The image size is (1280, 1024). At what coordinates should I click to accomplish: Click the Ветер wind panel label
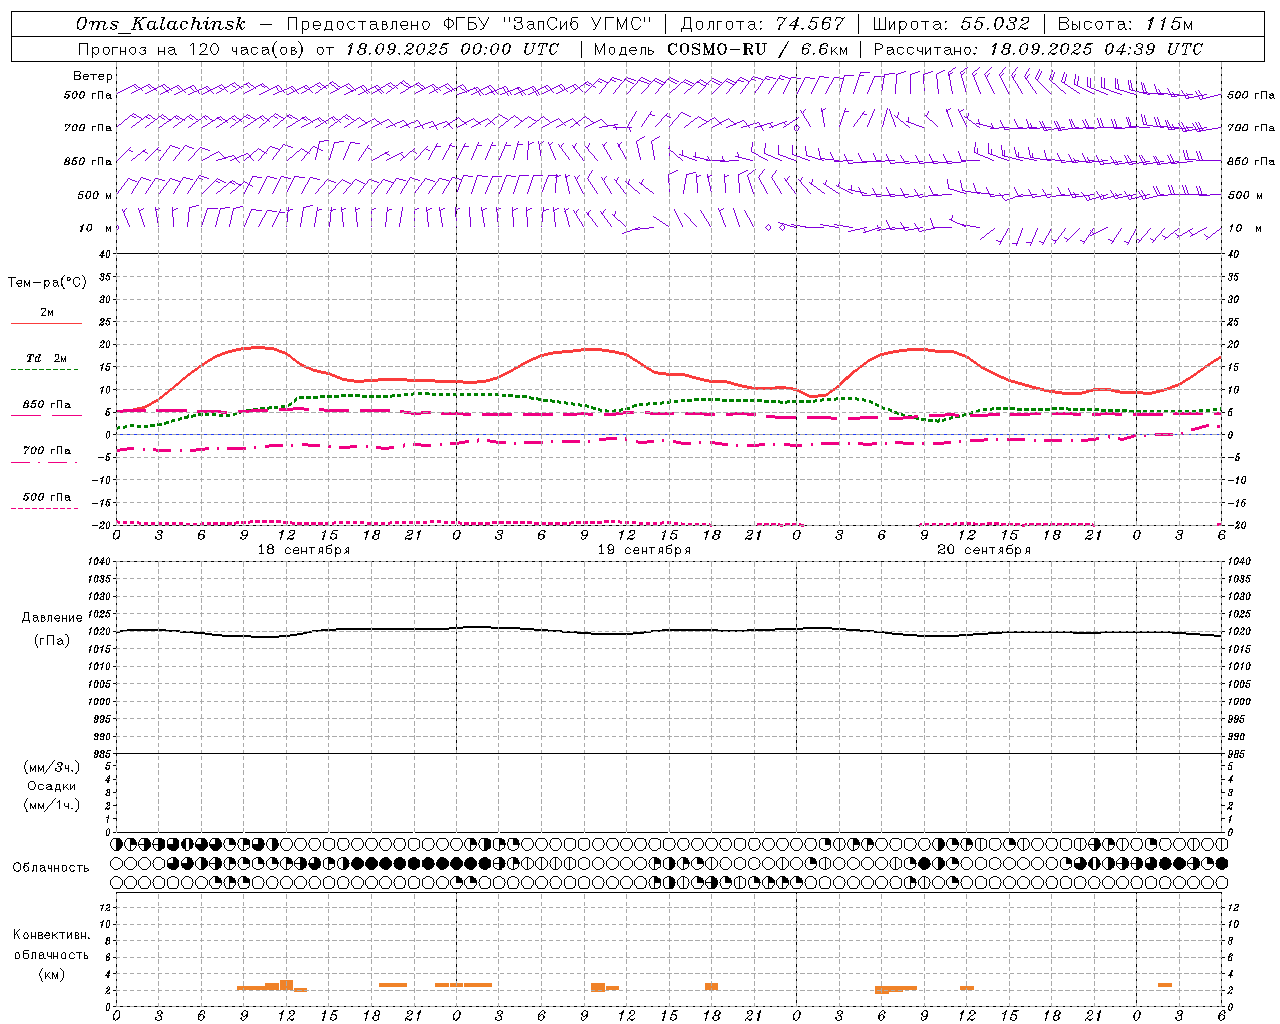click(92, 76)
